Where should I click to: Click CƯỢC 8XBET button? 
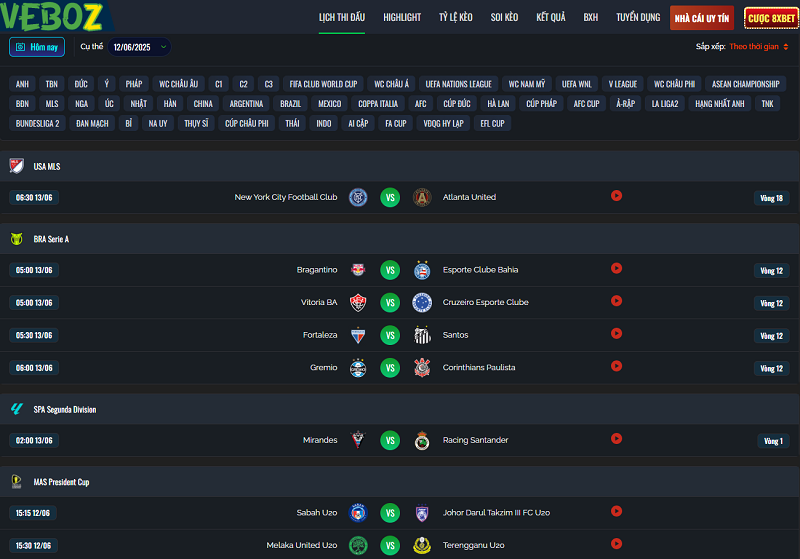(771, 18)
